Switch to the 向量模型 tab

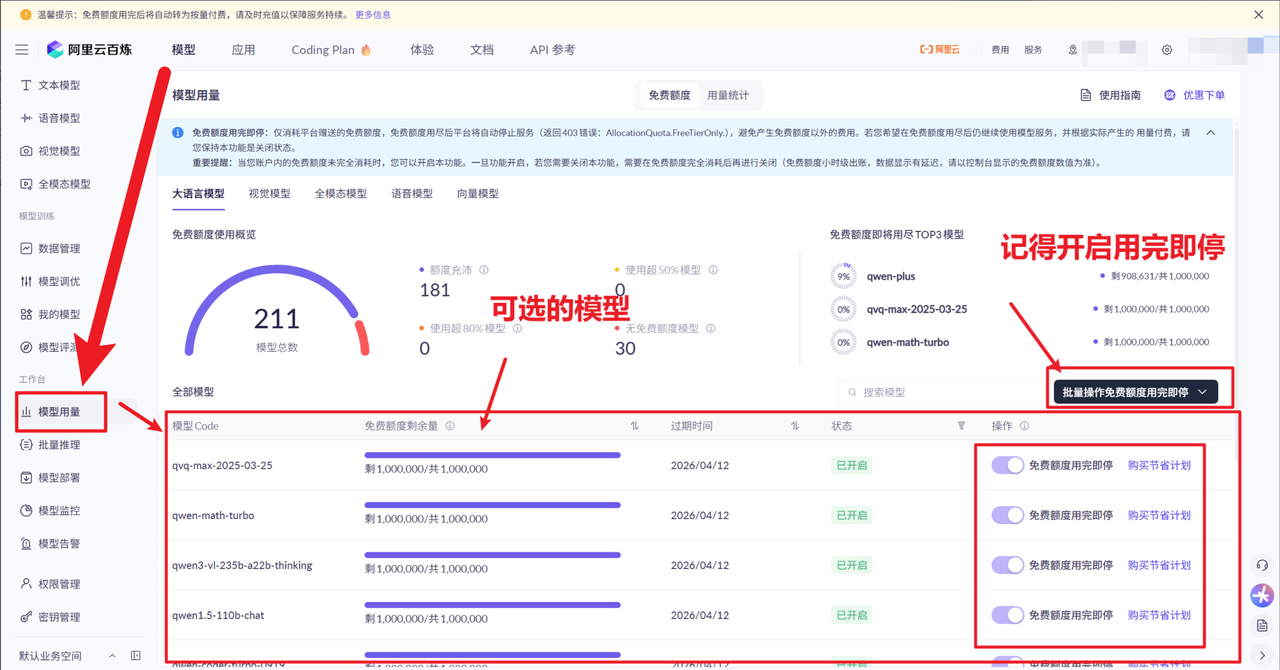[x=477, y=194]
